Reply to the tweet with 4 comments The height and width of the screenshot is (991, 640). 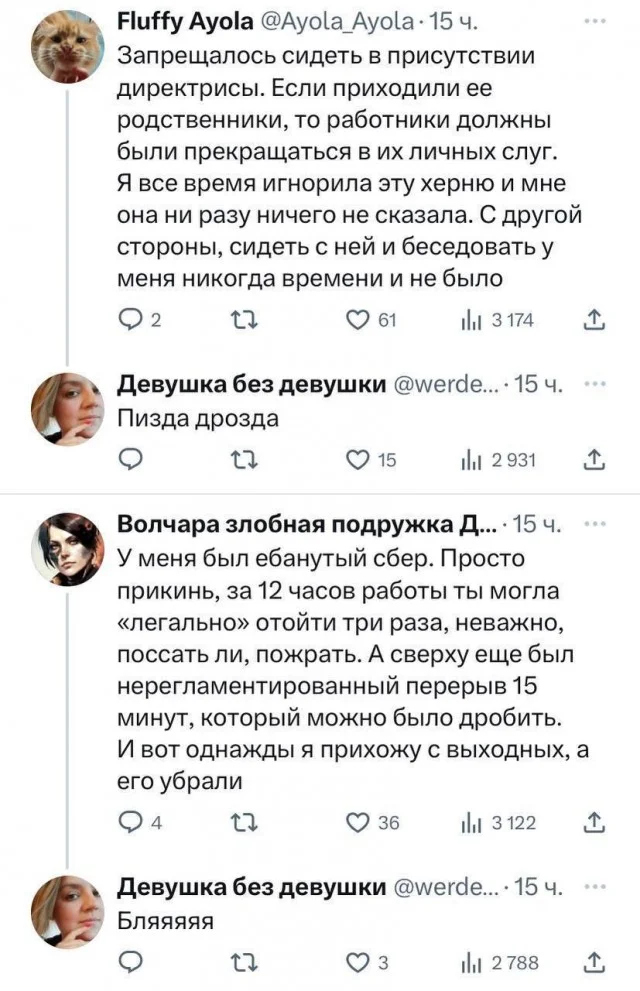130,823
